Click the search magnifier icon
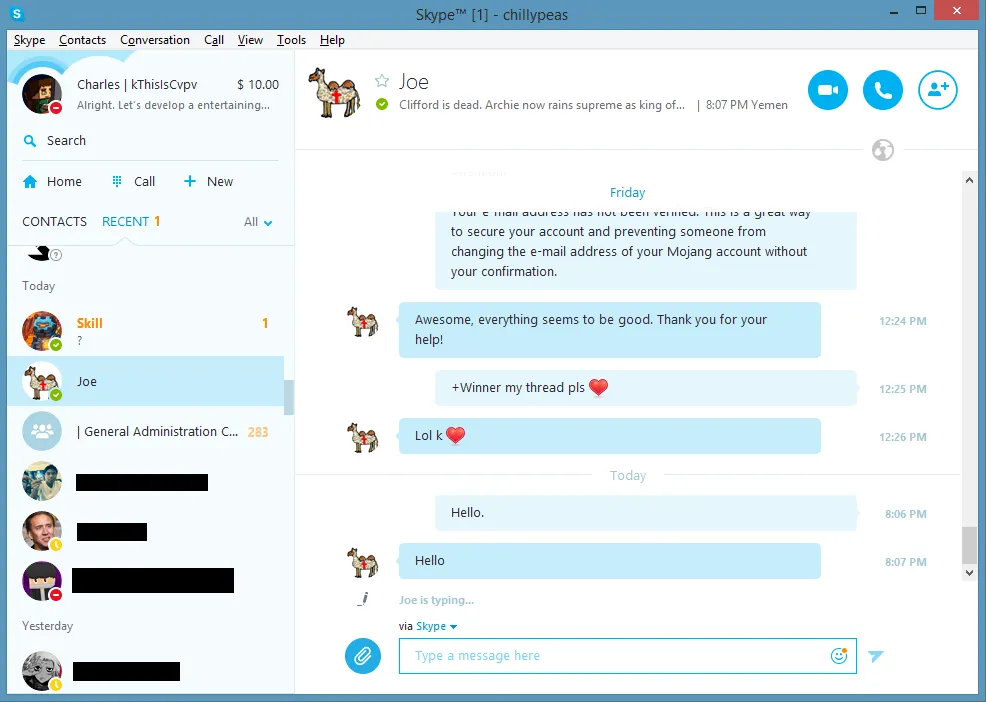 30,141
